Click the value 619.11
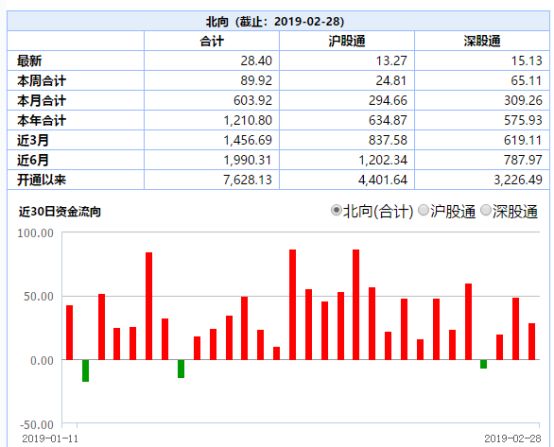The width and height of the screenshot is (554, 447). (x=523, y=140)
